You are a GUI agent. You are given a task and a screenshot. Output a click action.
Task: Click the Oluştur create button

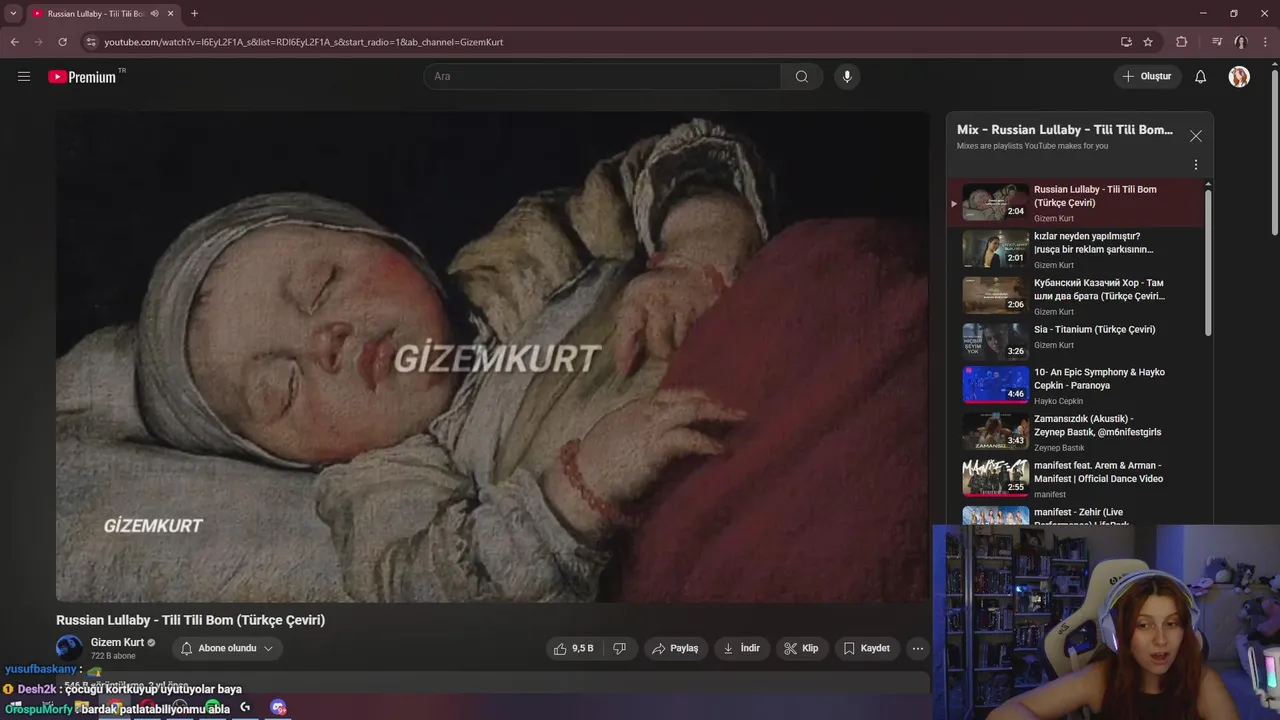click(x=1147, y=76)
